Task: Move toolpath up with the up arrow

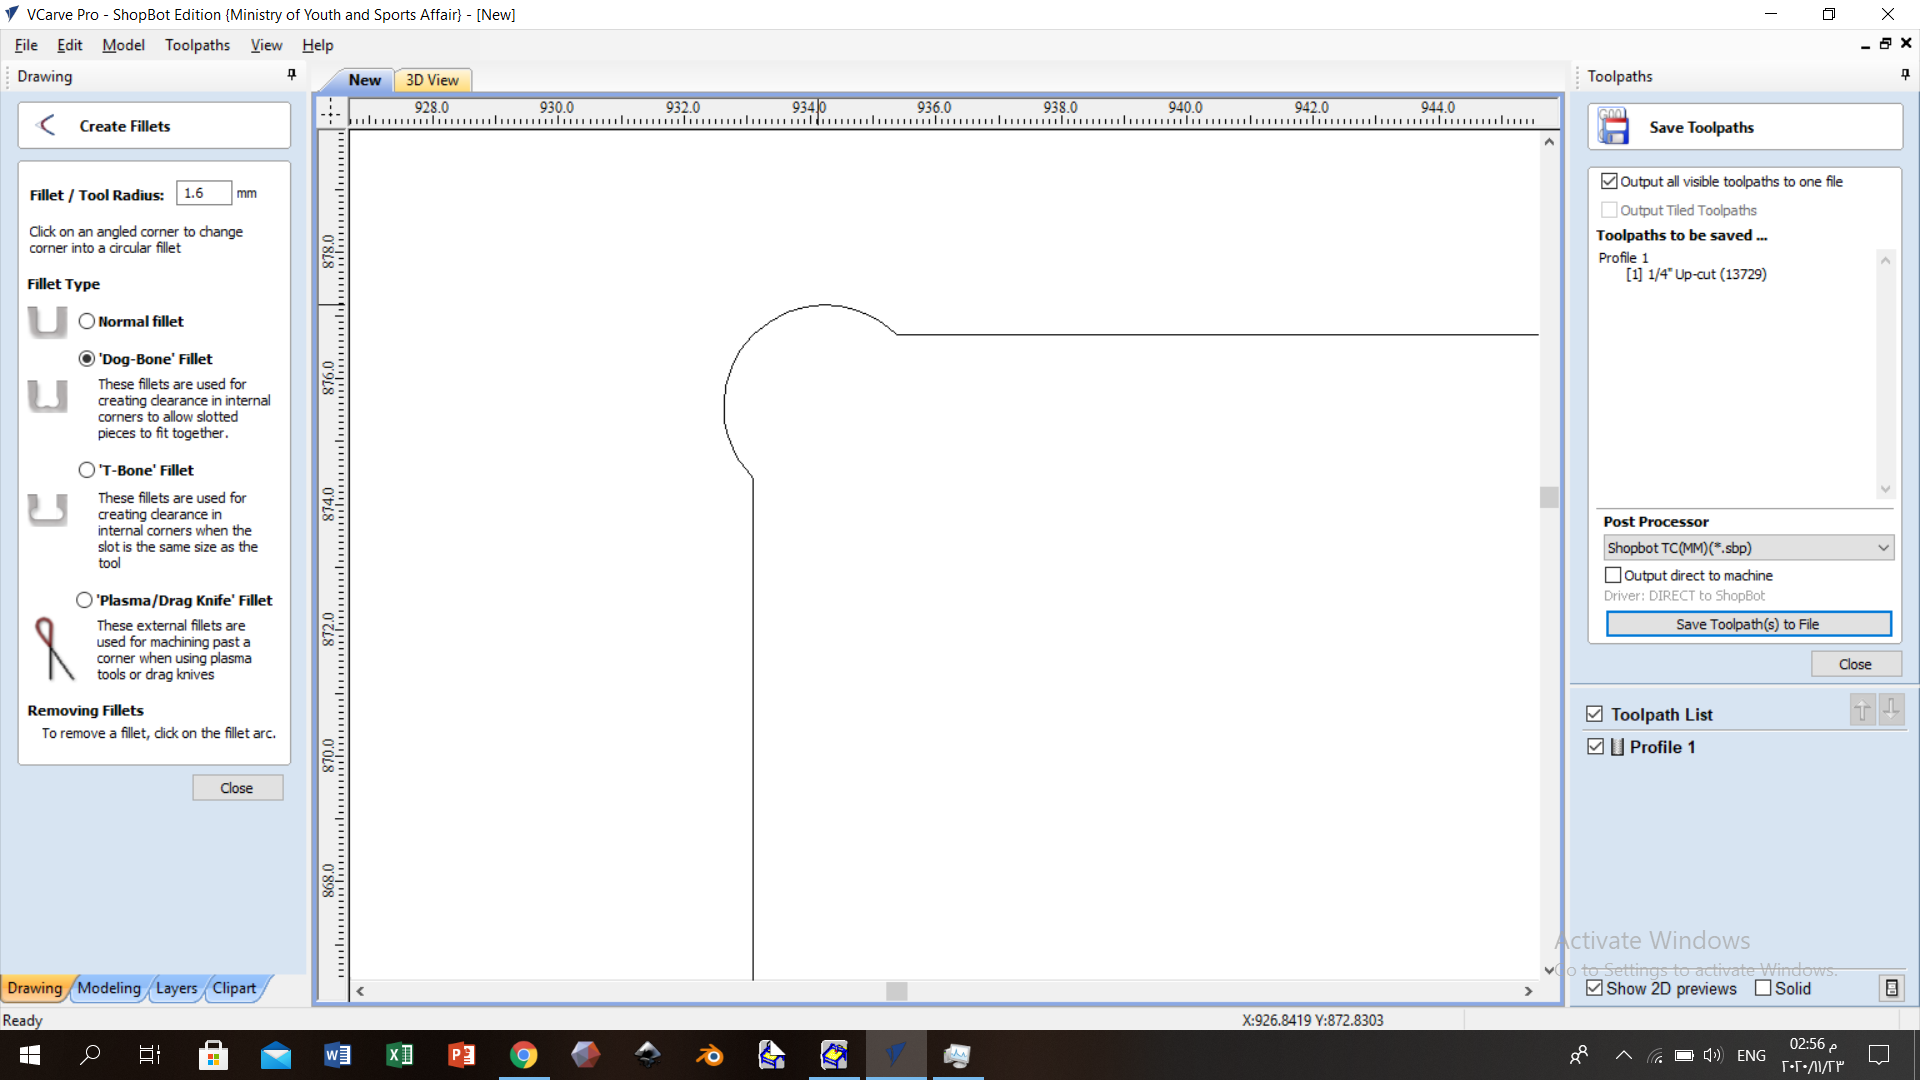Action: (x=1861, y=710)
